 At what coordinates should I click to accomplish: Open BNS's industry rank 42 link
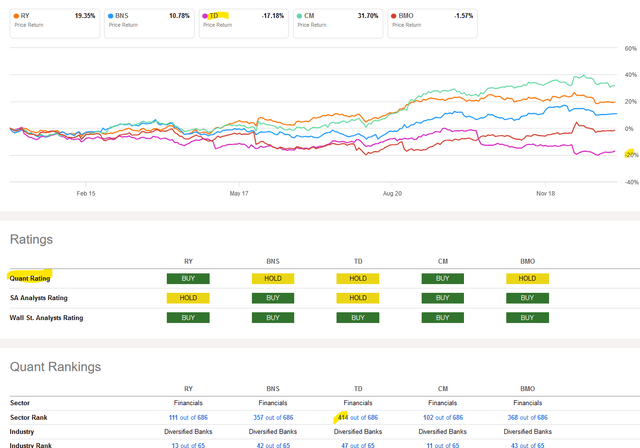click(x=271, y=443)
